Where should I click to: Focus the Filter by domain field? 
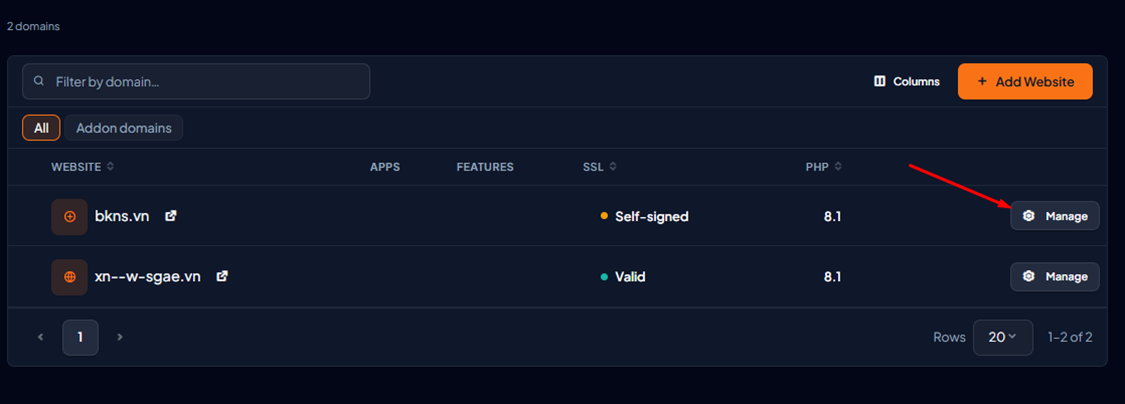point(196,81)
